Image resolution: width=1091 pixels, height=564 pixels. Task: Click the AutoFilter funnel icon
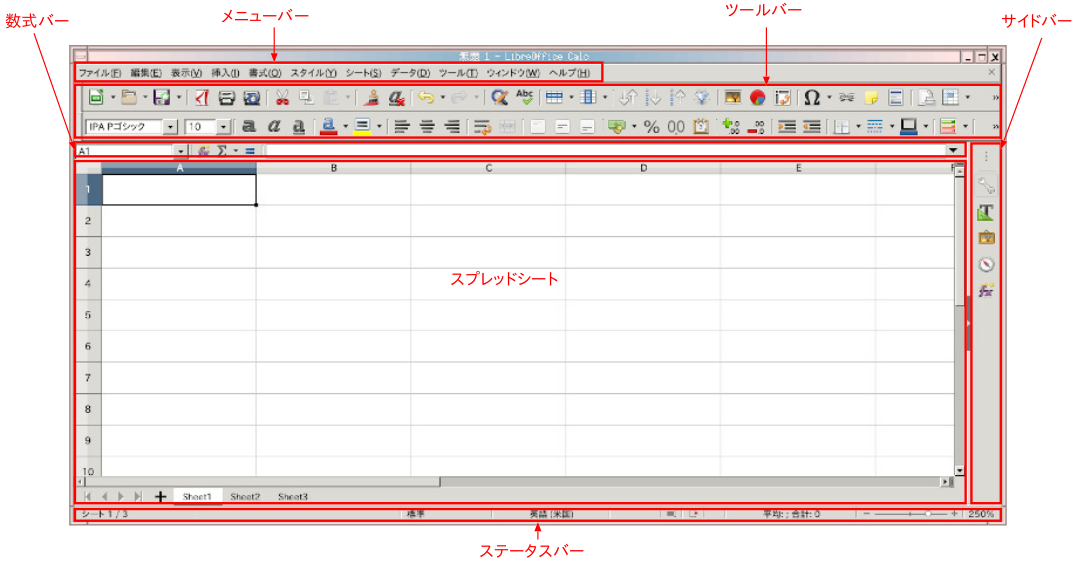(702, 98)
